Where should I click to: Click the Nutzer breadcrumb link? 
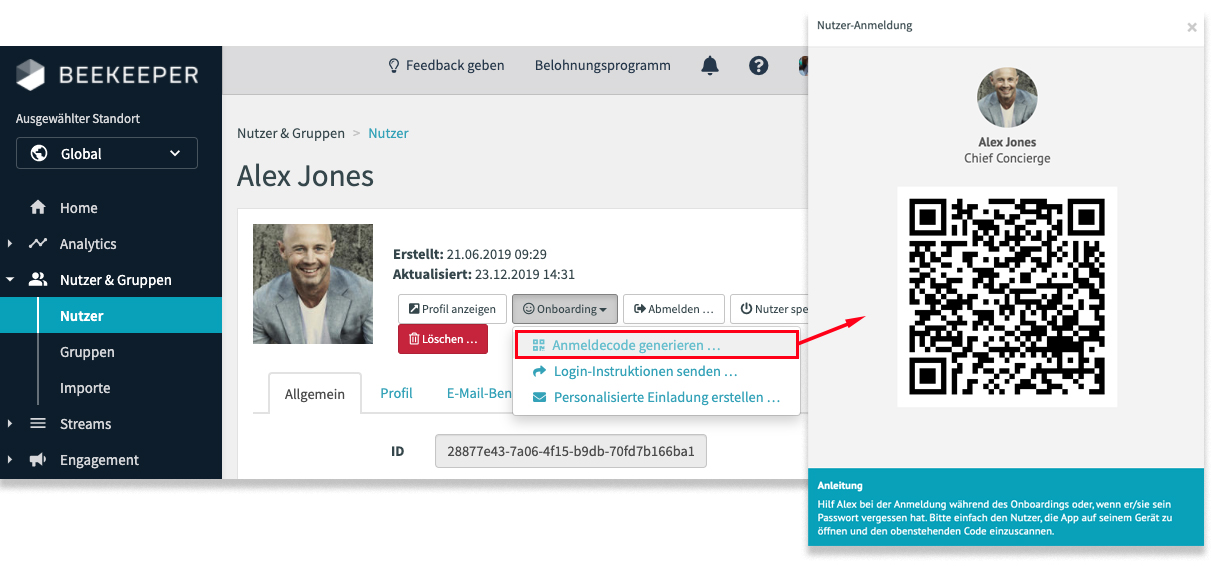point(388,133)
